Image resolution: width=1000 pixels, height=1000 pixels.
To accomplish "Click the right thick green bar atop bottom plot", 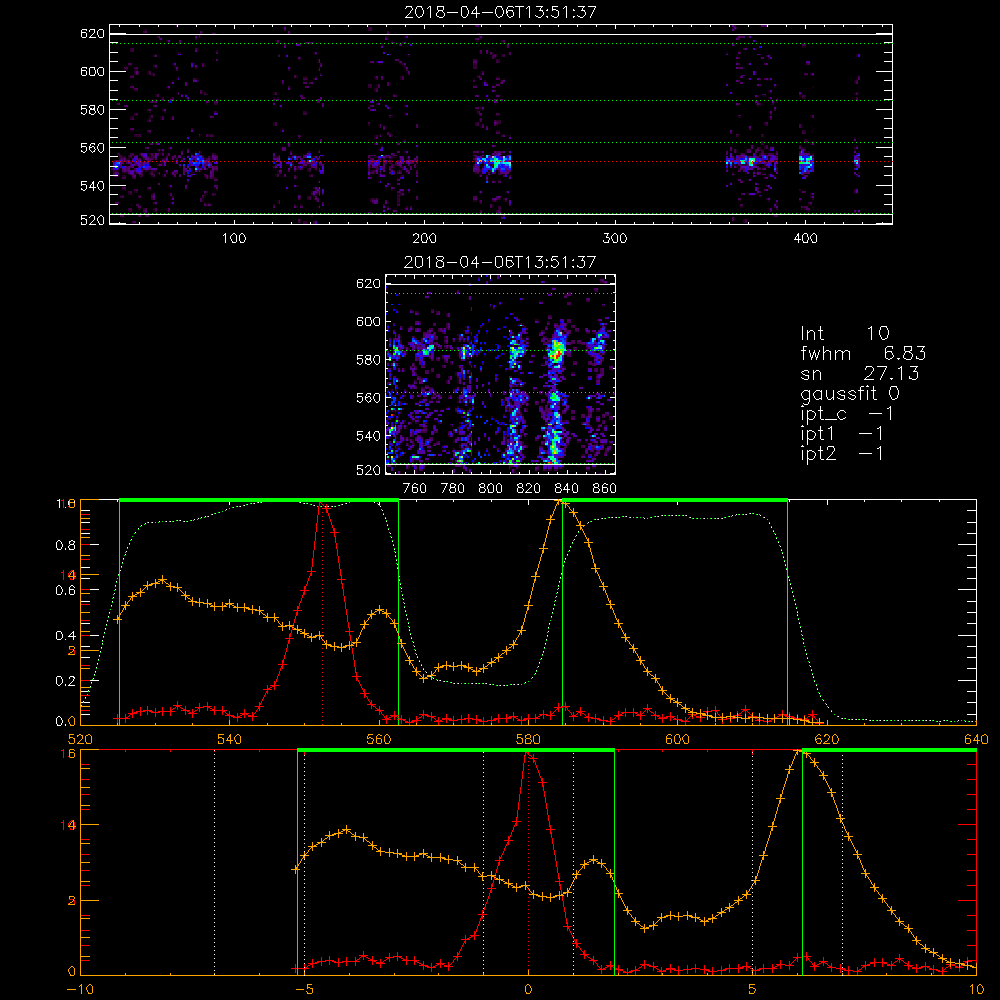I will tap(889, 750).
